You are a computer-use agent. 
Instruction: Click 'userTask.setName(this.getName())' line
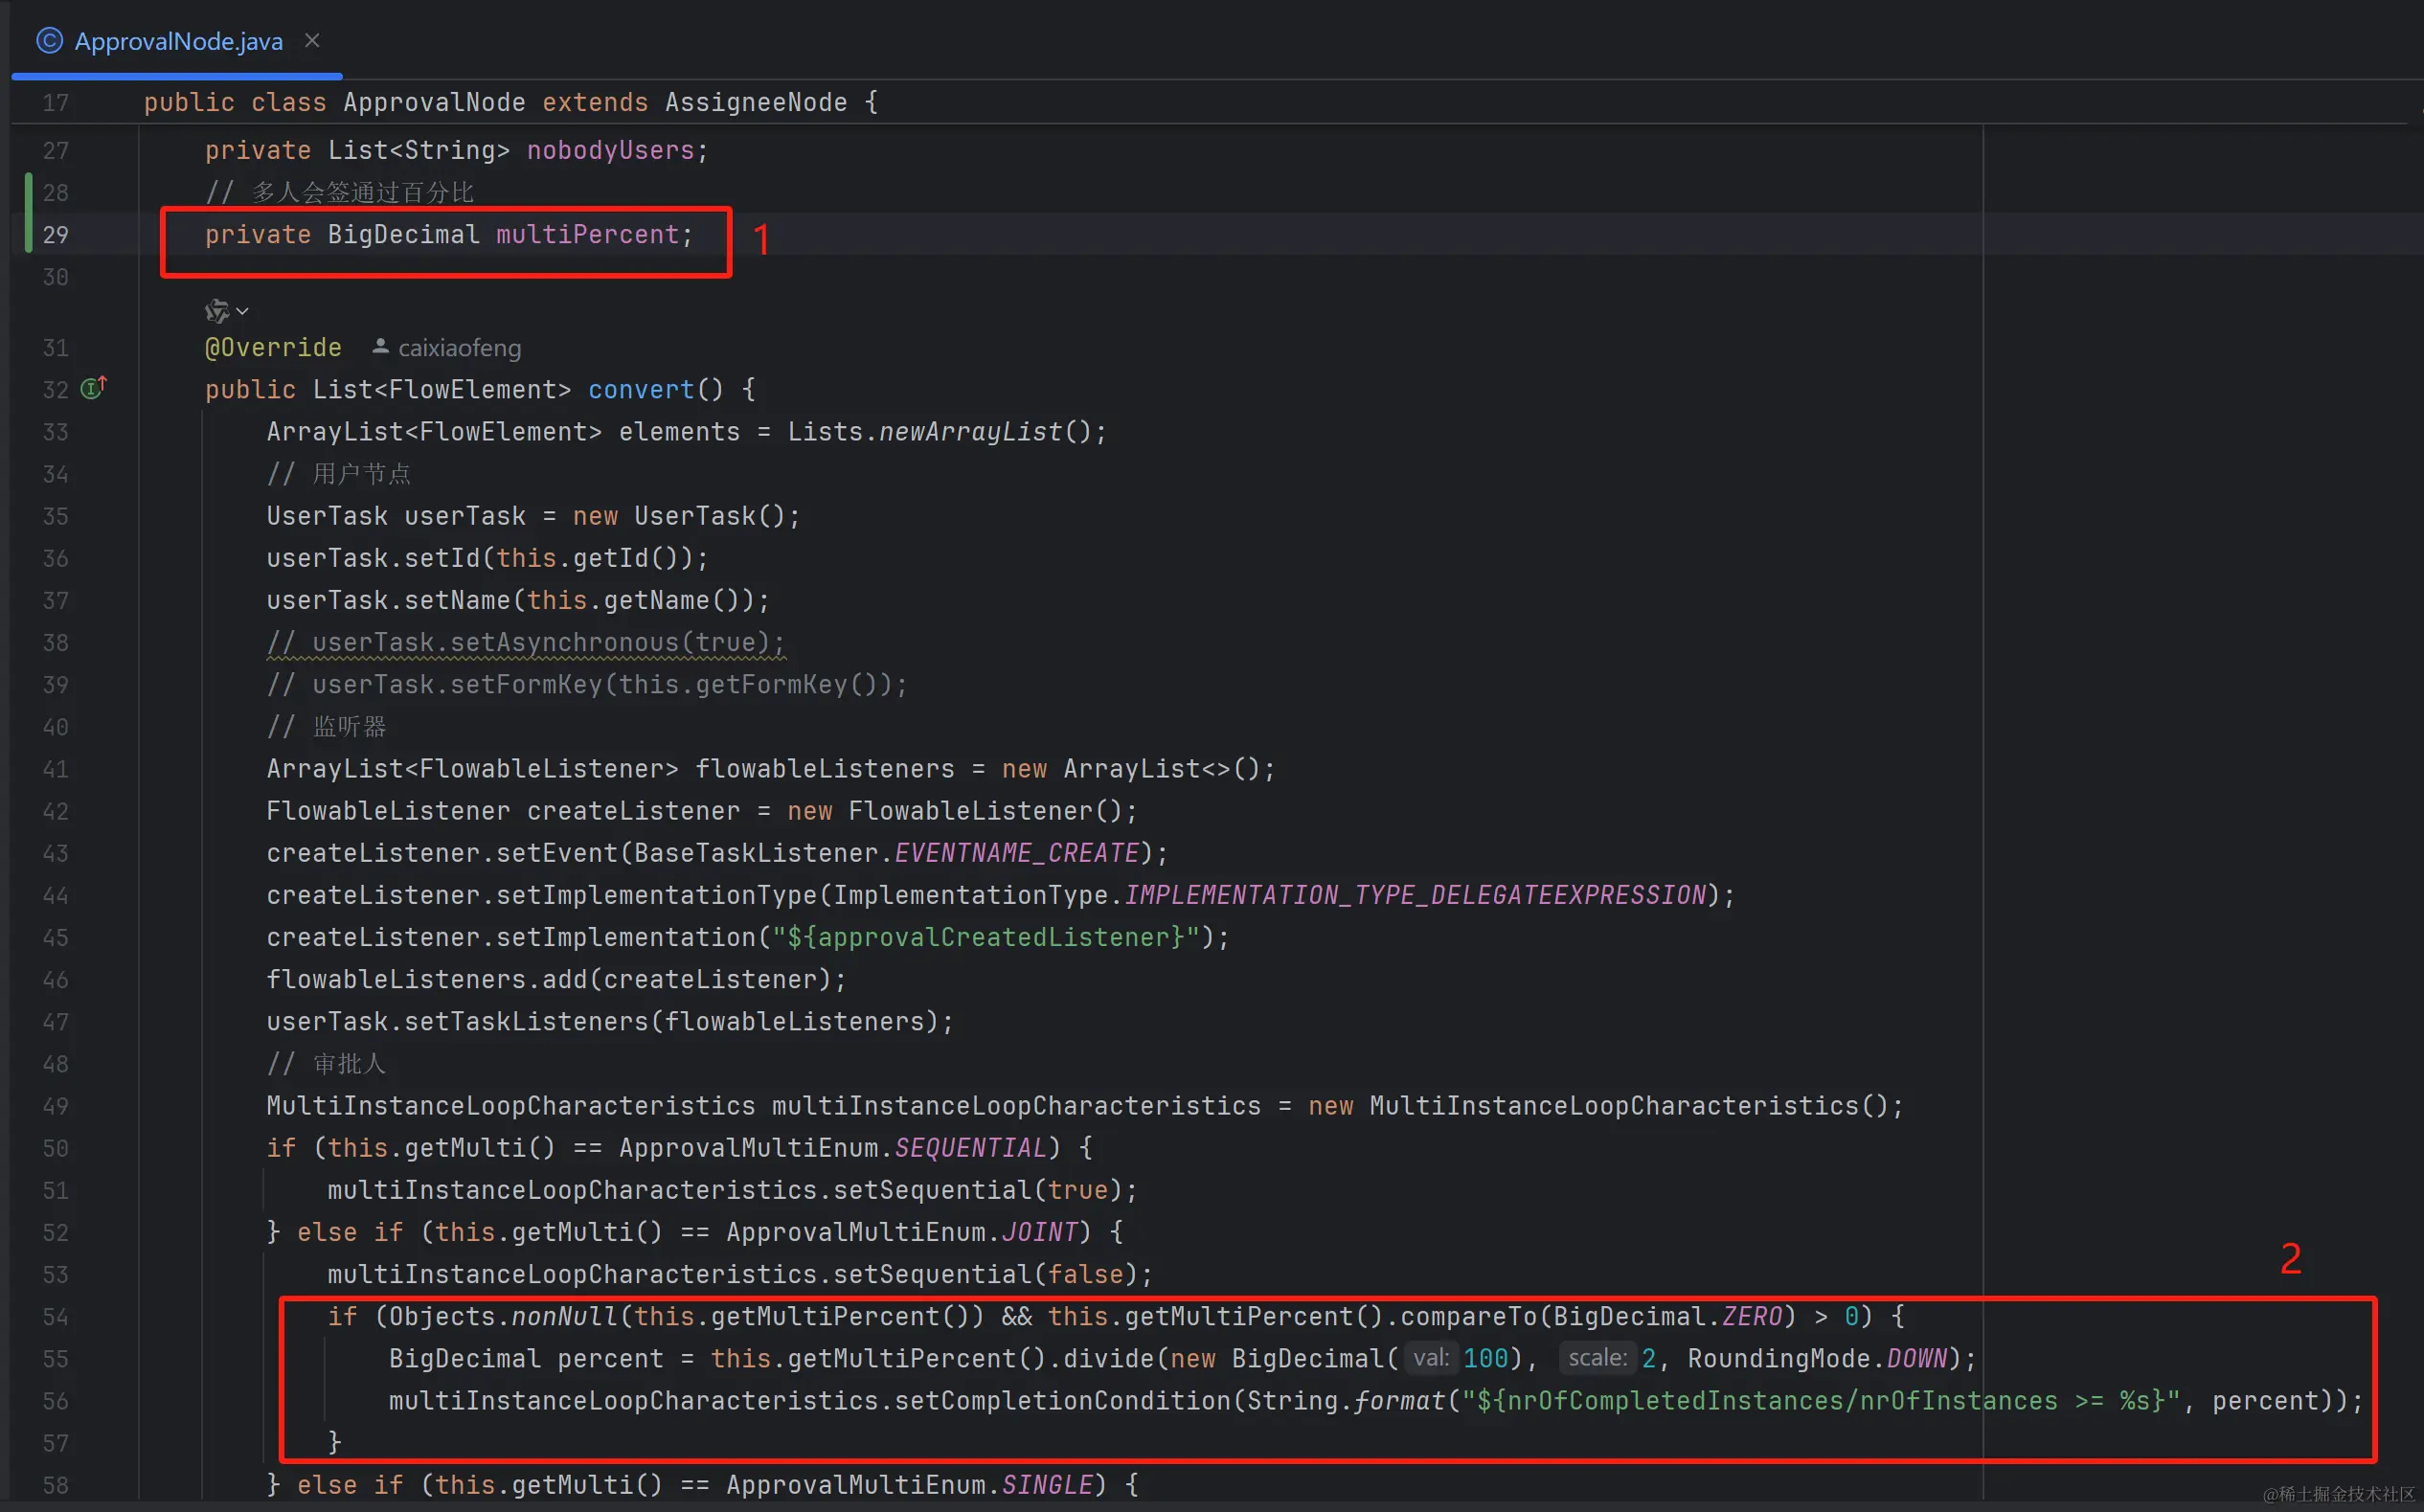518,601
